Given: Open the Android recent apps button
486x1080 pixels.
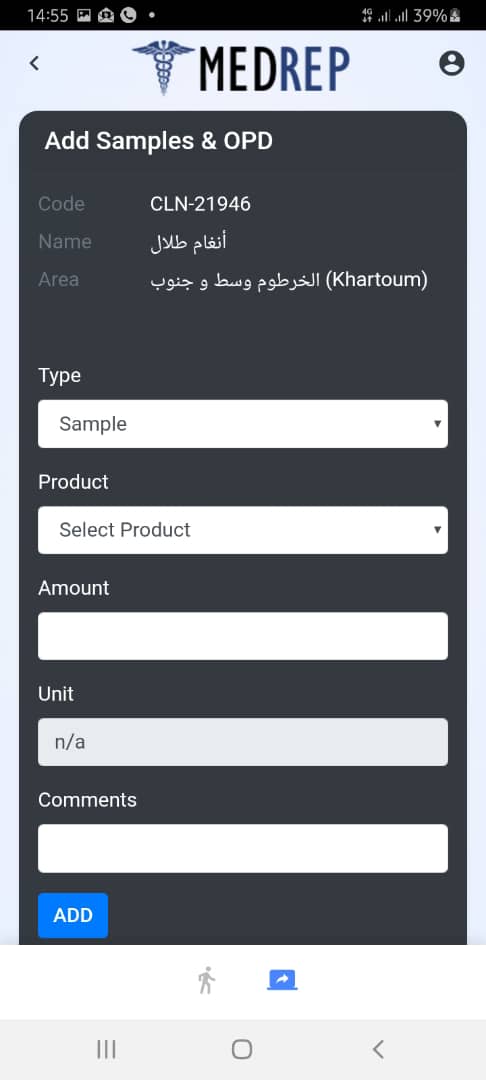Looking at the screenshot, I should pos(106,1049).
